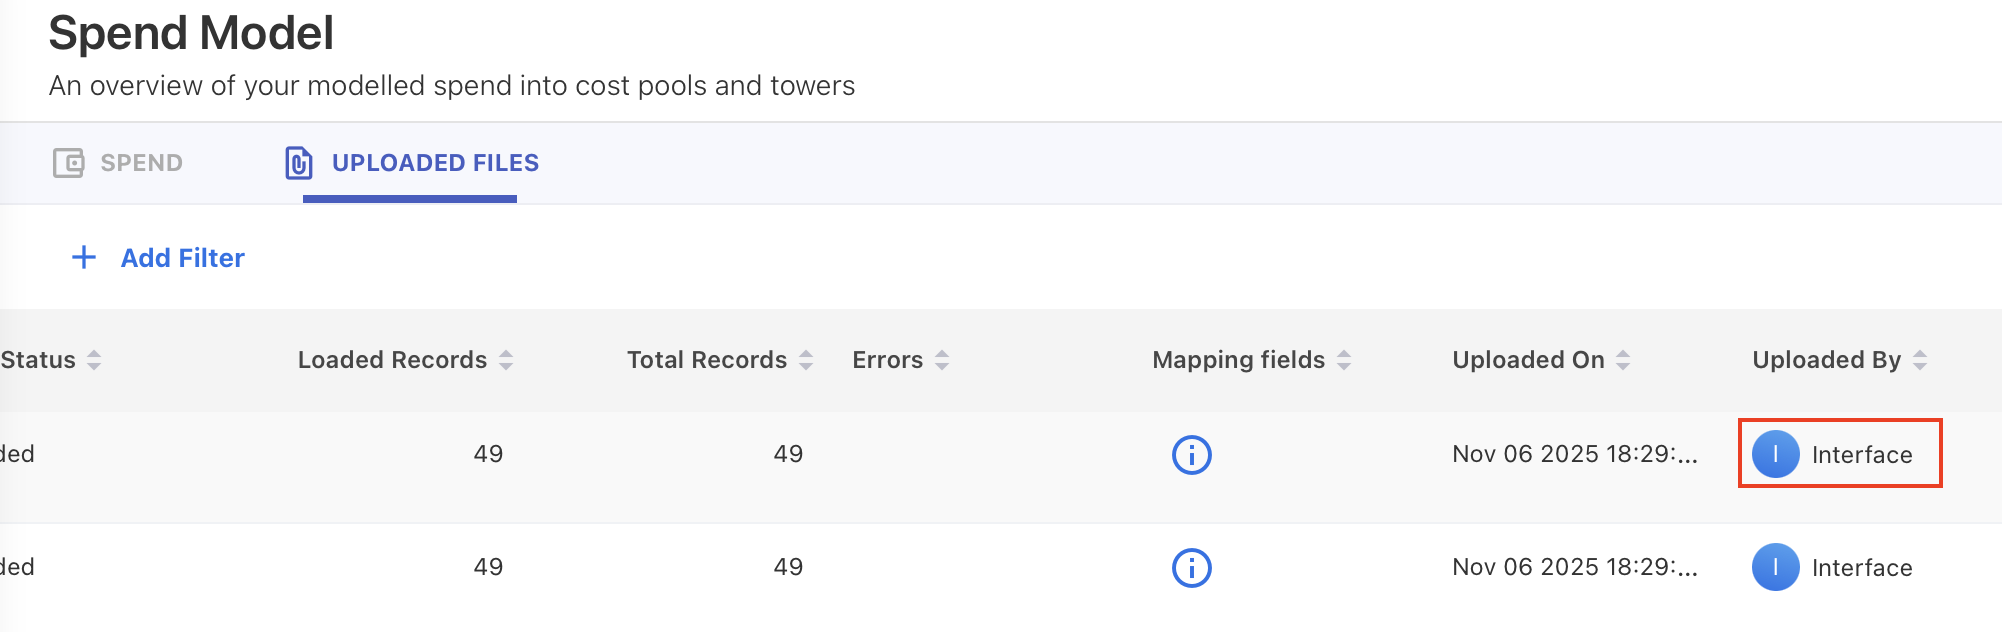Select the highlighted Interface uploader name
Viewport: 2002px width, 632px height.
click(1862, 453)
